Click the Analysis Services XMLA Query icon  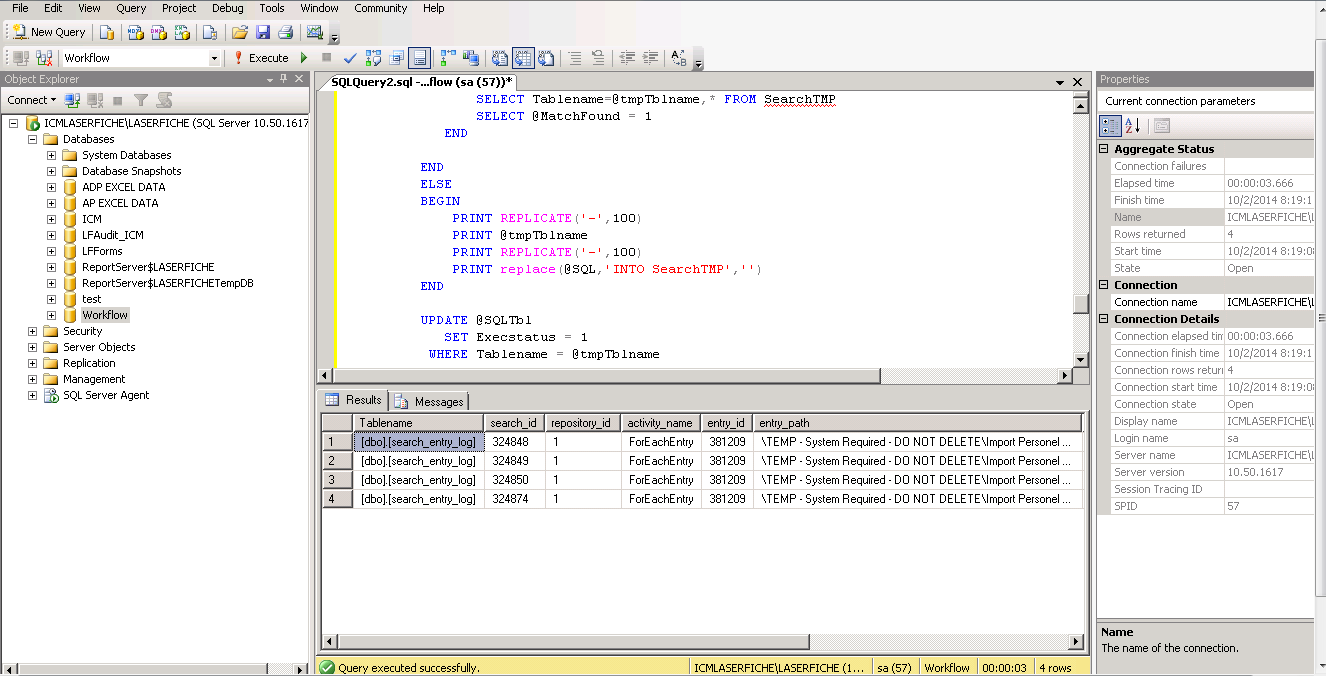[x=182, y=32]
